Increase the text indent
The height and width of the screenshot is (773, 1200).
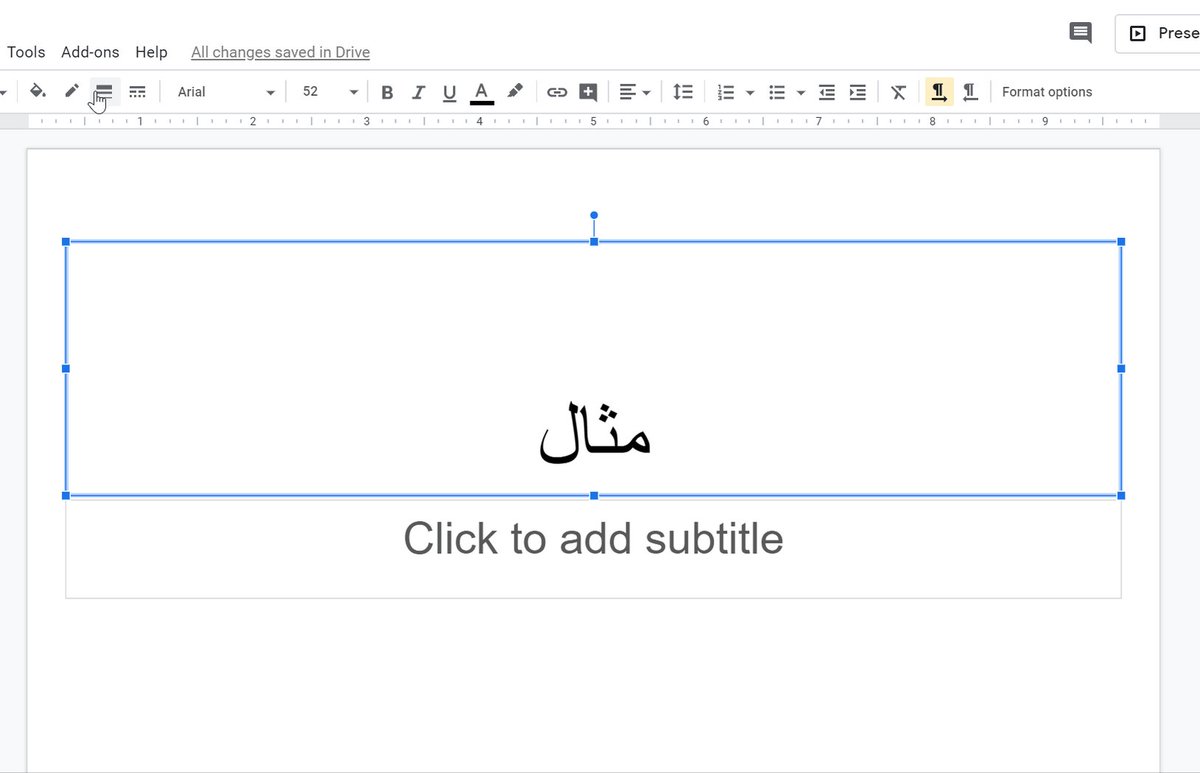pyautogui.click(x=858, y=92)
